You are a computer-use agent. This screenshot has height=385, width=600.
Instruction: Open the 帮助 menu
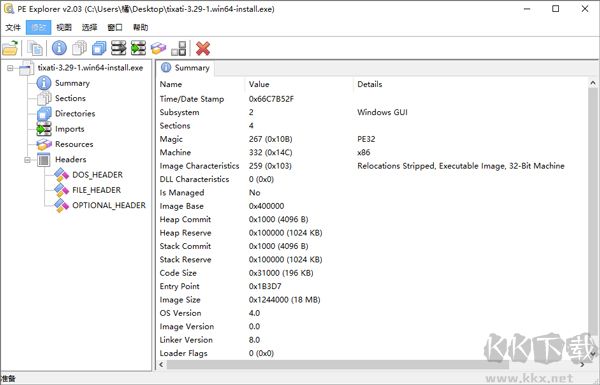click(140, 28)
